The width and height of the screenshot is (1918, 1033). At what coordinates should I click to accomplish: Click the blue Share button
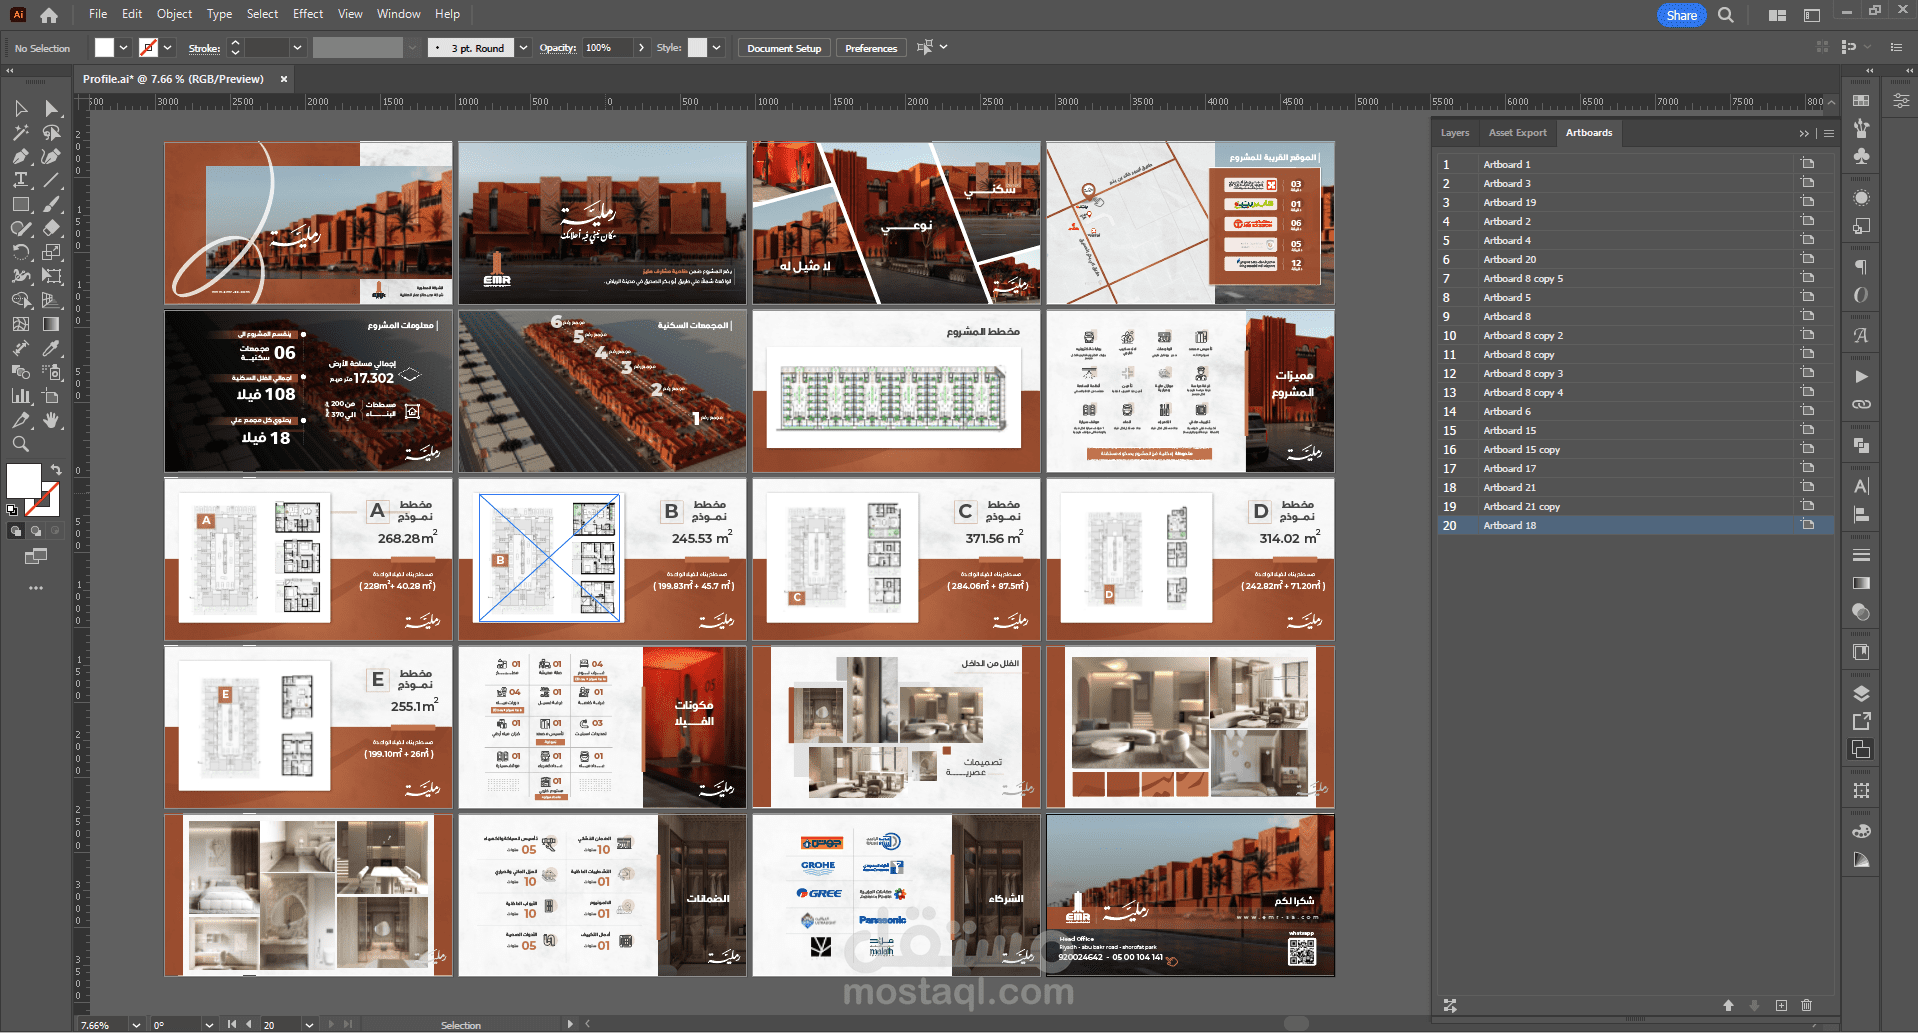point(1680,15)
